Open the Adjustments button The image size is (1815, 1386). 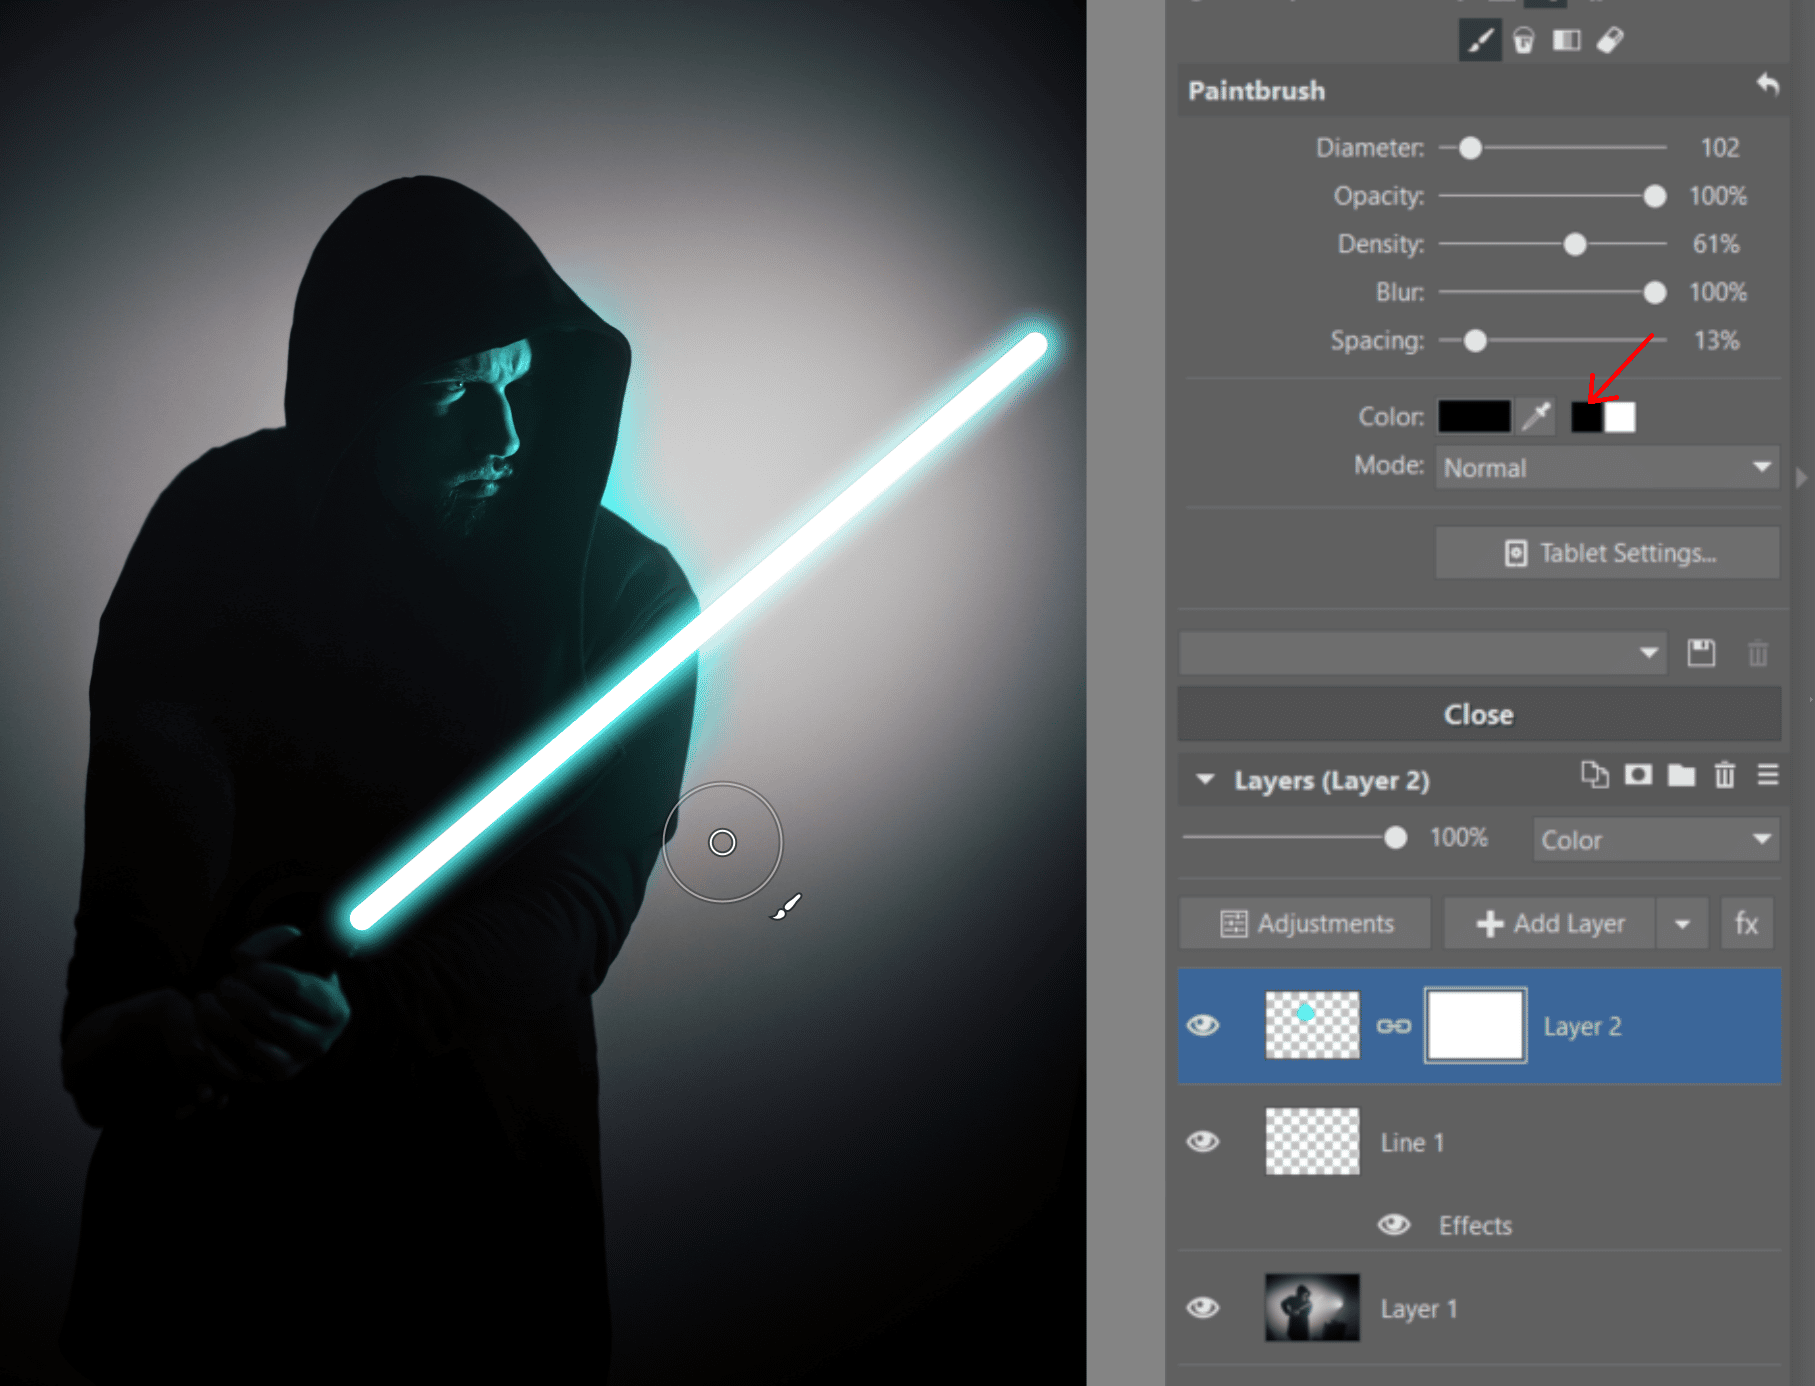click(1305, 923)
